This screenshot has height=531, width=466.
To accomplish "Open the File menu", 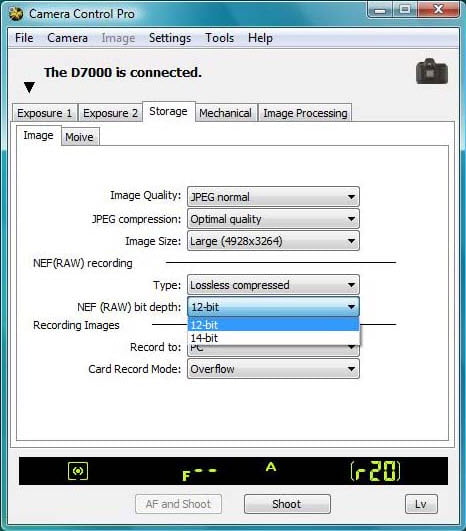I will [x=24, y=38].
